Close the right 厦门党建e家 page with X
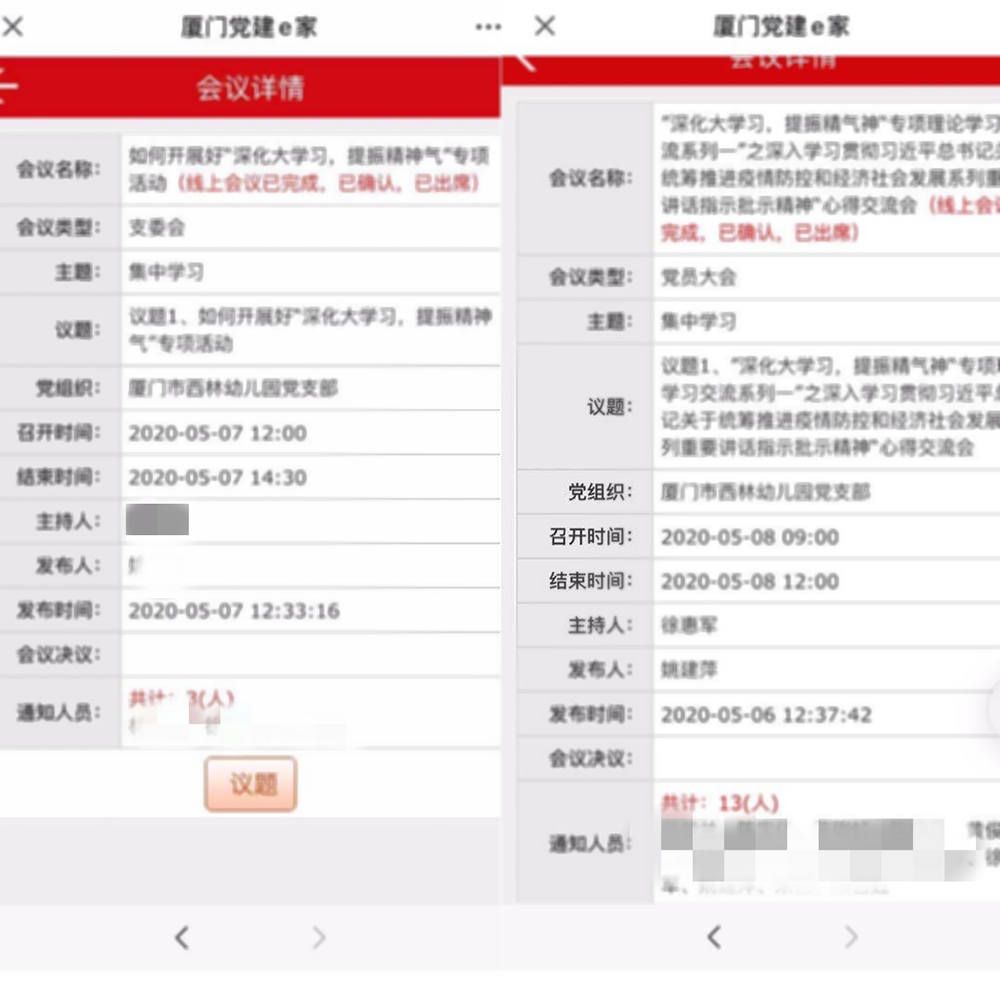The image size is (1000, 1000). tap(545, 27)
